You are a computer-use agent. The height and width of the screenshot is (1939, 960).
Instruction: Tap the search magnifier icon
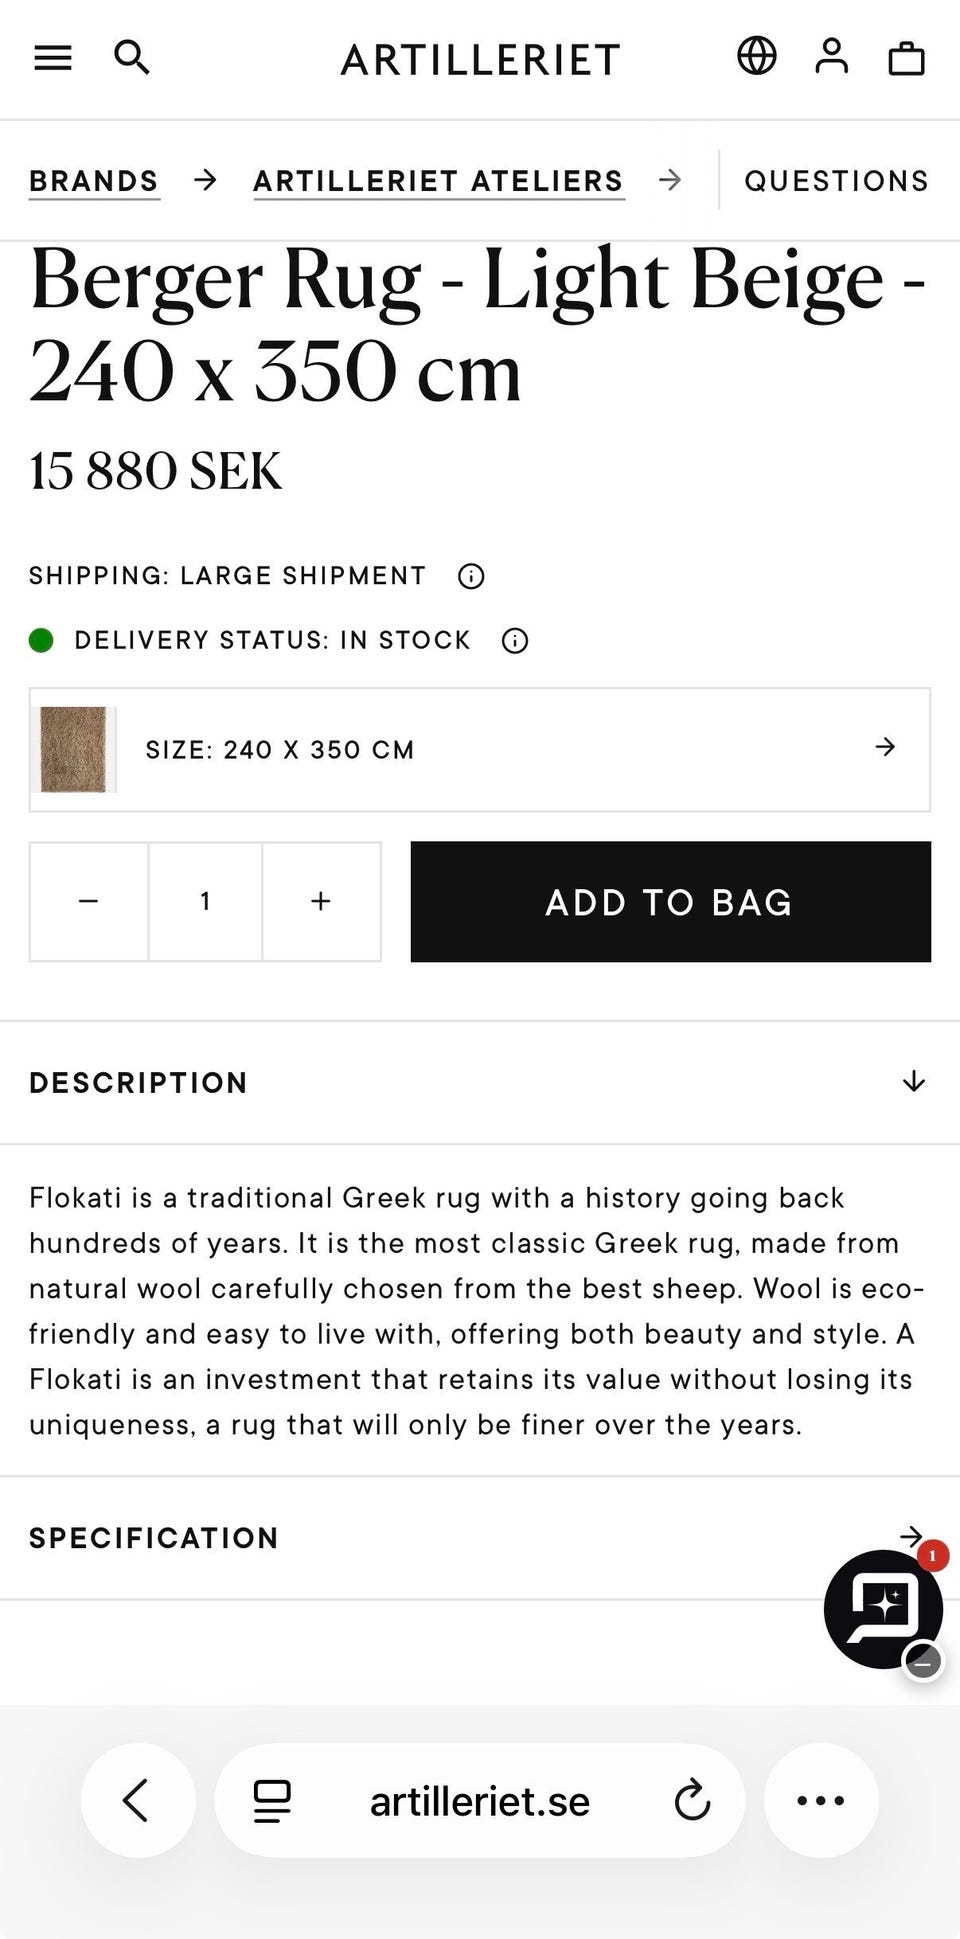point(132,58)
